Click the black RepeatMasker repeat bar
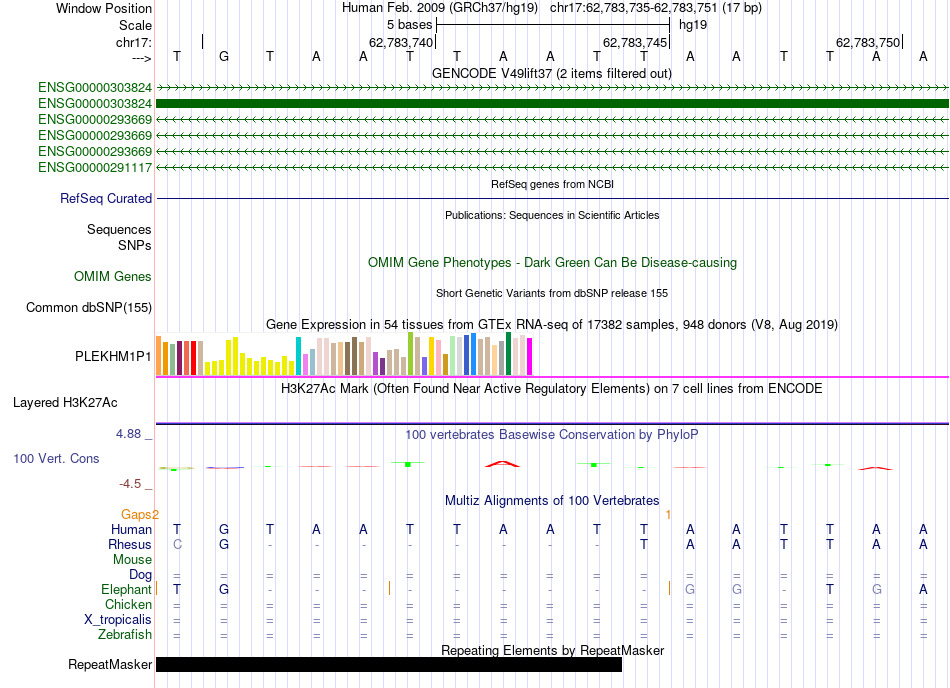The width and height of the screenshot is (950, 688). pos(389,664)
